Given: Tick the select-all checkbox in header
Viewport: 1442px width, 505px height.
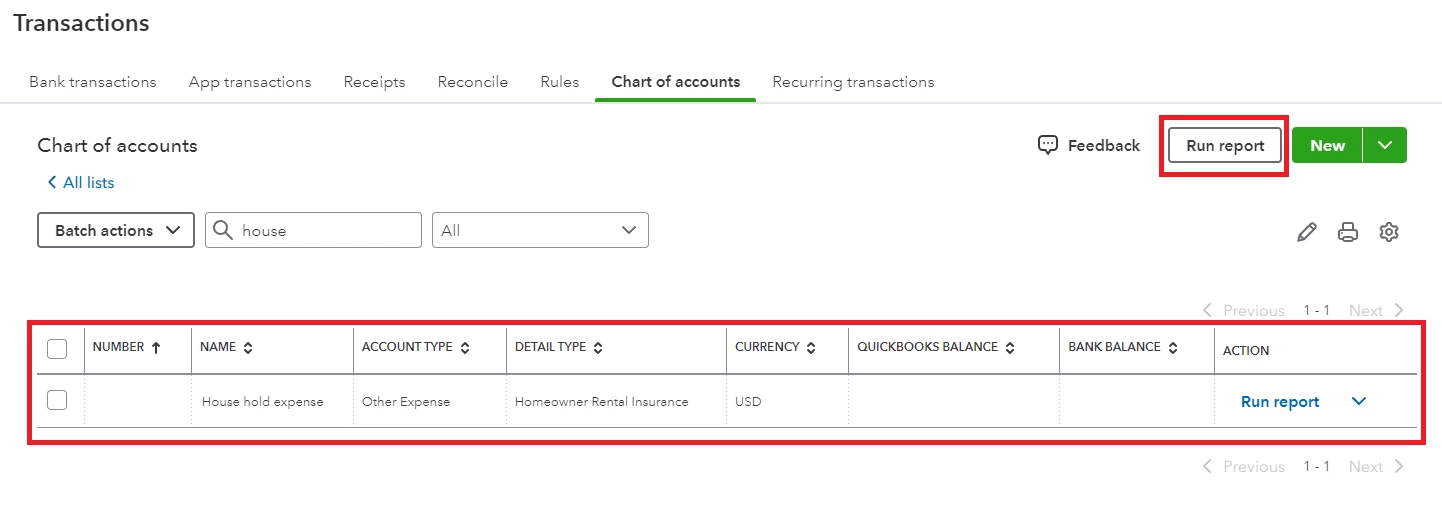Looking at the screenshot, I should click(58, 349).
